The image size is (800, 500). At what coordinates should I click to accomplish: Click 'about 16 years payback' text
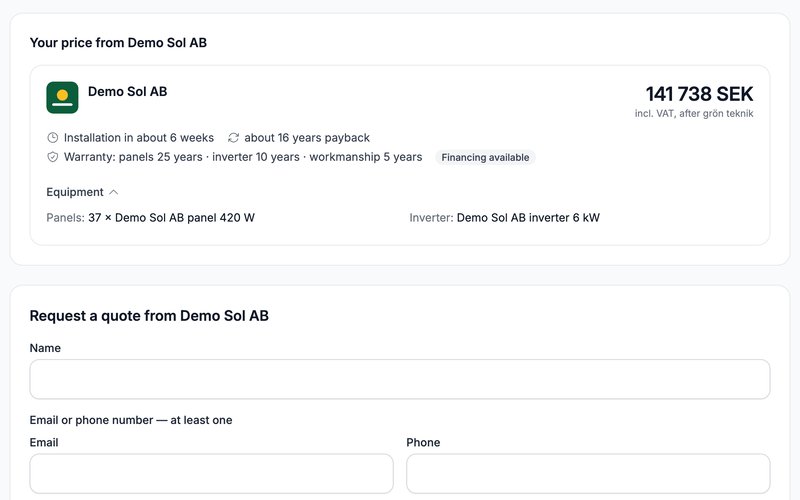pyautogui.click(x=307, y=138)
